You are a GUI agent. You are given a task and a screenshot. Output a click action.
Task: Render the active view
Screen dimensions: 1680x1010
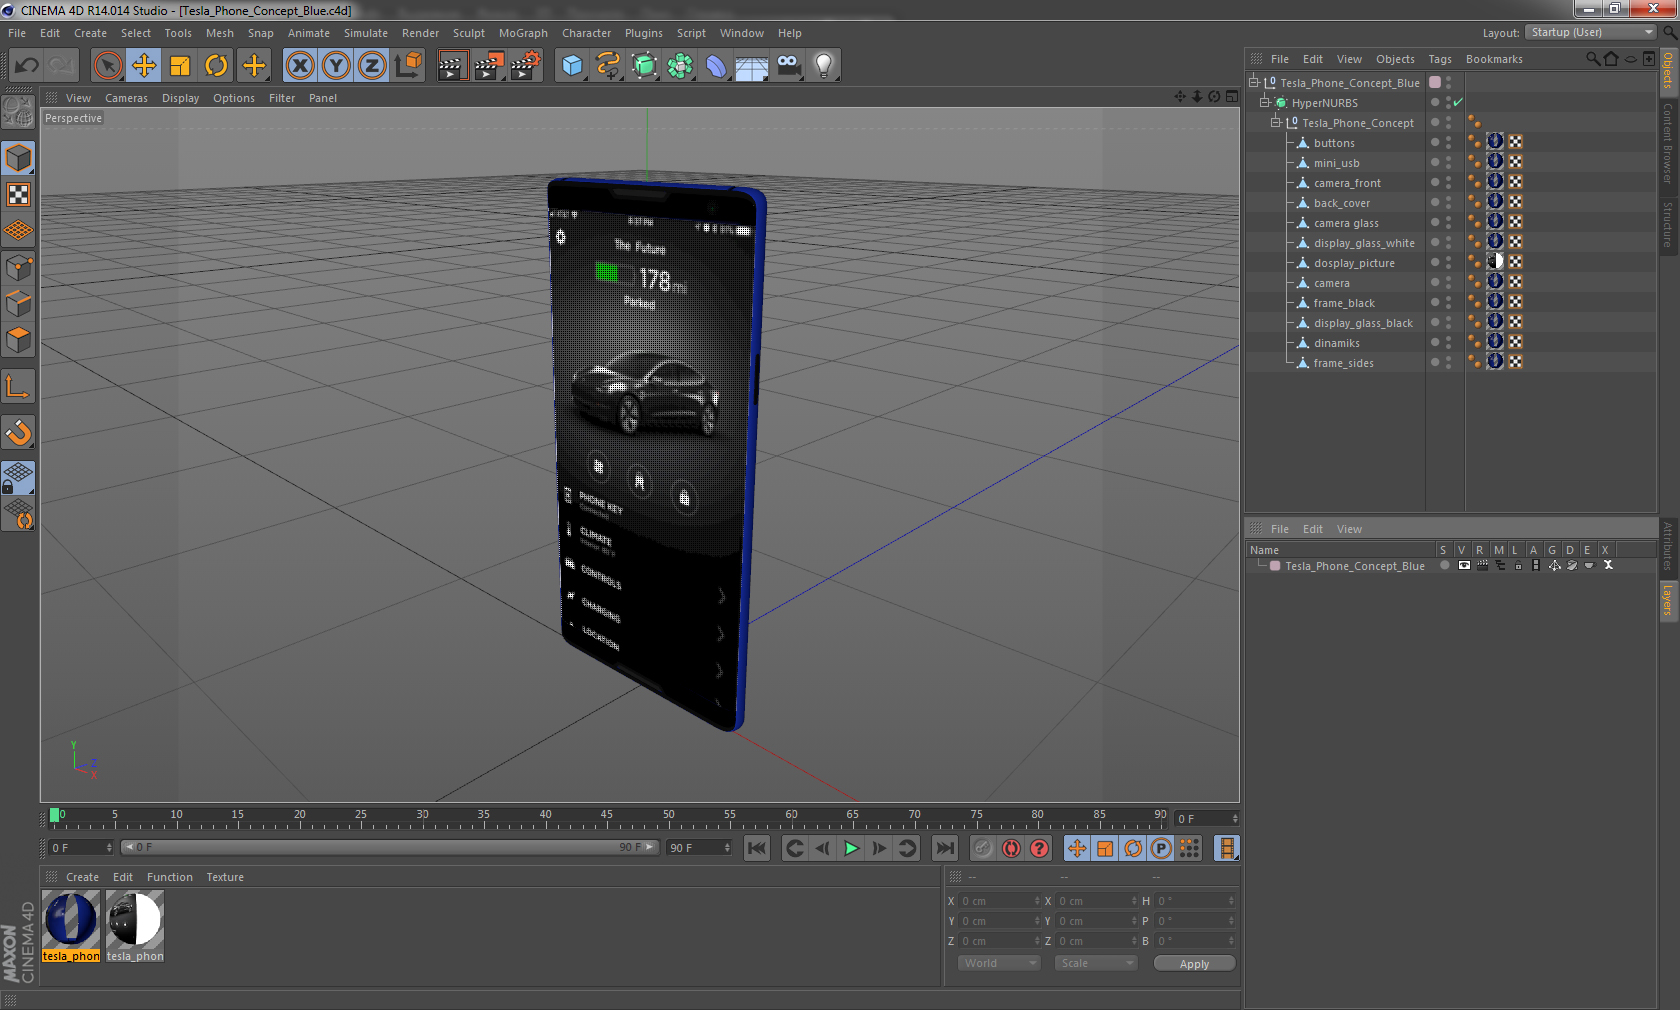[452, 66]
